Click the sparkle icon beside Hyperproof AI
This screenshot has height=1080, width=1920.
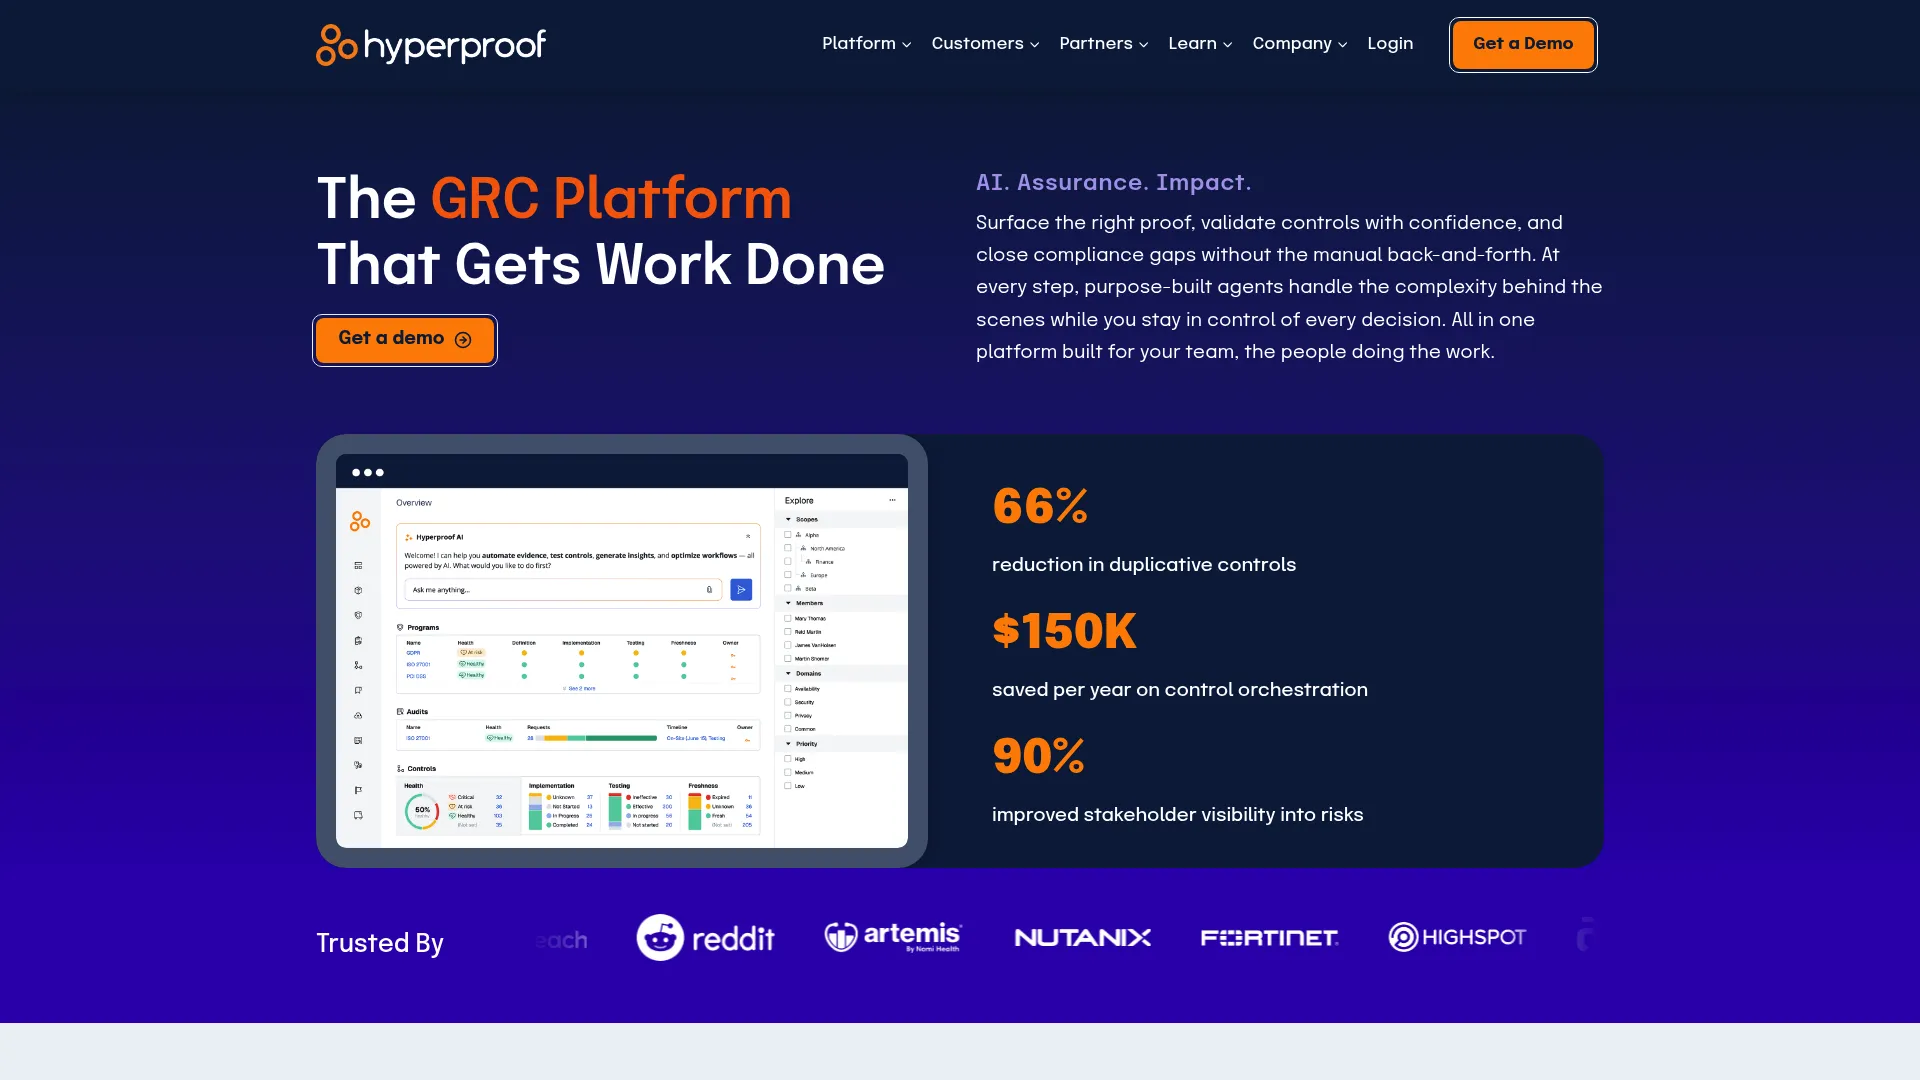point(409,537)
